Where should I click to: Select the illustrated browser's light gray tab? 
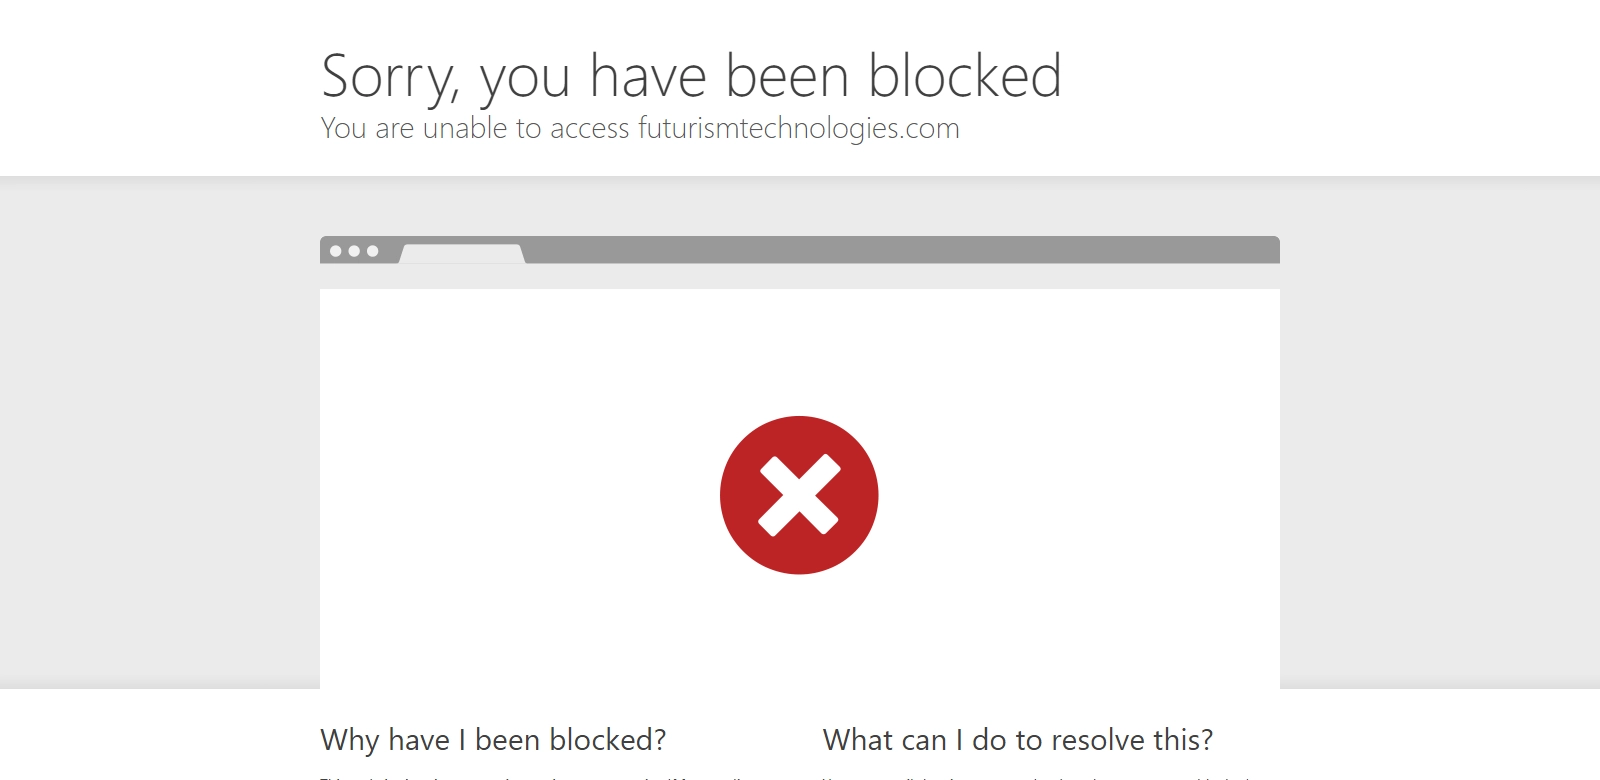coord(462,253)
